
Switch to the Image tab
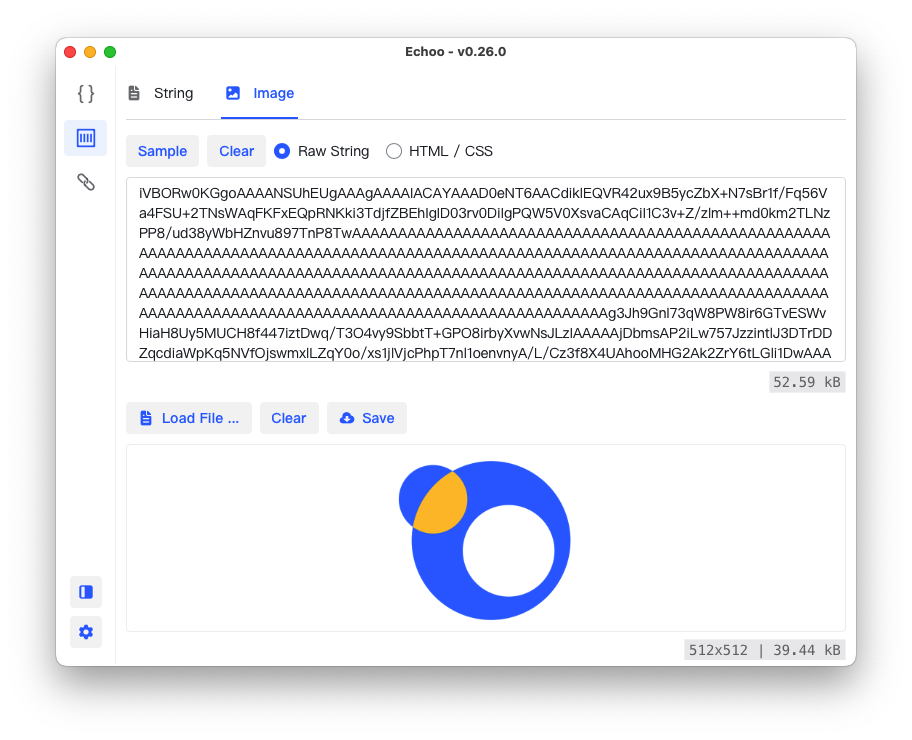[x=259, y=93]
